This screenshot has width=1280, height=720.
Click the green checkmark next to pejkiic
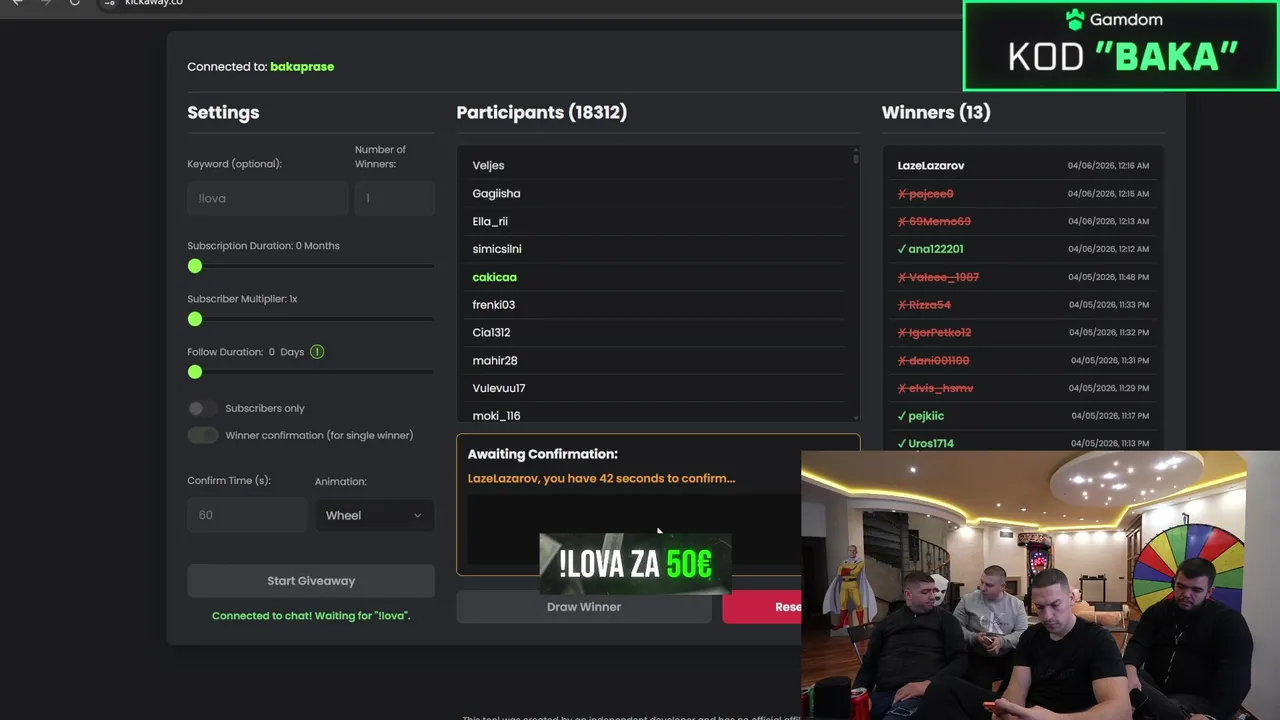(902, 416)
